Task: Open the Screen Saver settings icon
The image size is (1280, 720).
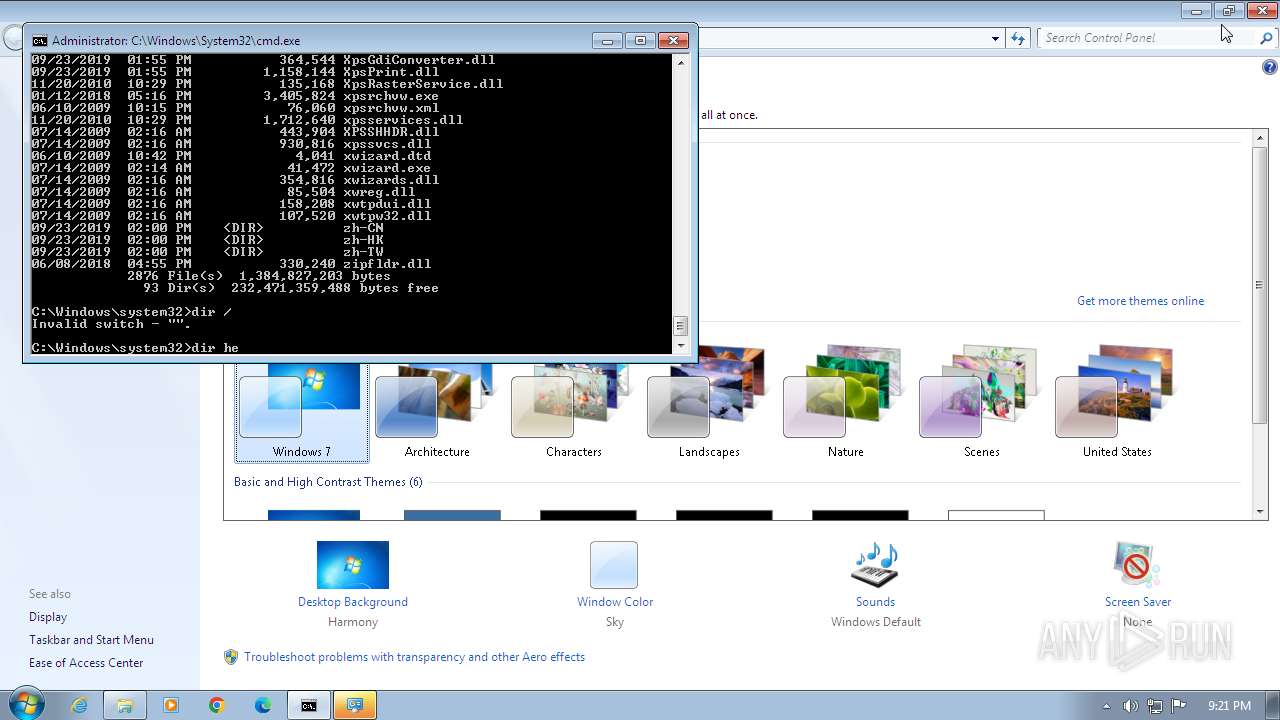Action: (x=1137, y=565)
